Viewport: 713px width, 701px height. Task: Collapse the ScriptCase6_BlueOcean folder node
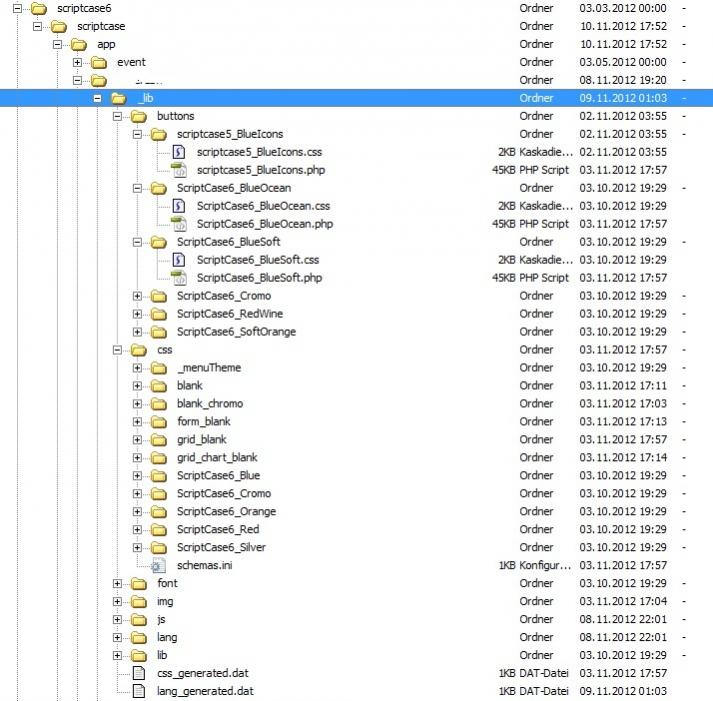click(x=137, y=188)
